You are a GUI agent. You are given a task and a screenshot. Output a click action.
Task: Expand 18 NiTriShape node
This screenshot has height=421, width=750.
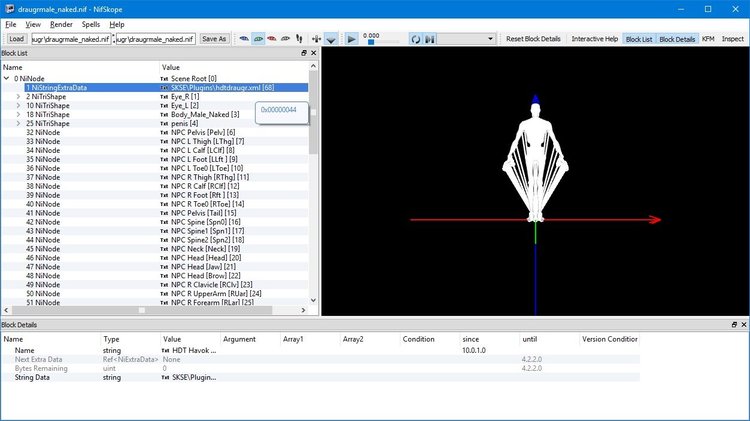[x=18, y=114]
